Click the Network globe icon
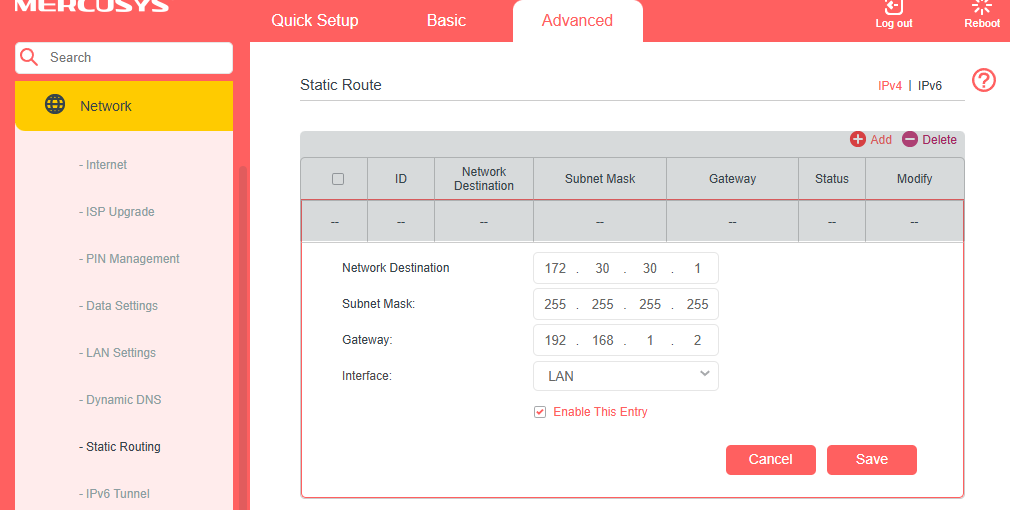 coord(55,104)
